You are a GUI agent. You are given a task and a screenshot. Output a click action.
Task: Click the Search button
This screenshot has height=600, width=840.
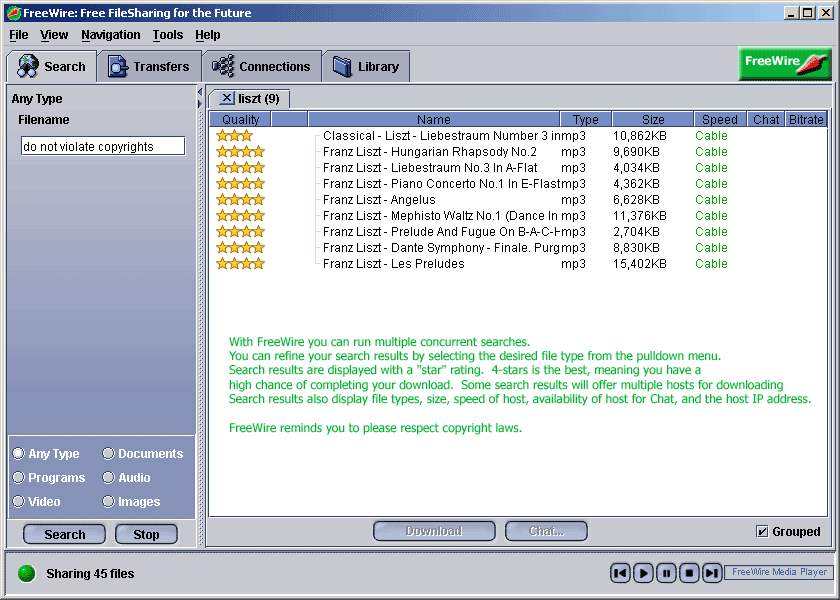pos(64,534)
